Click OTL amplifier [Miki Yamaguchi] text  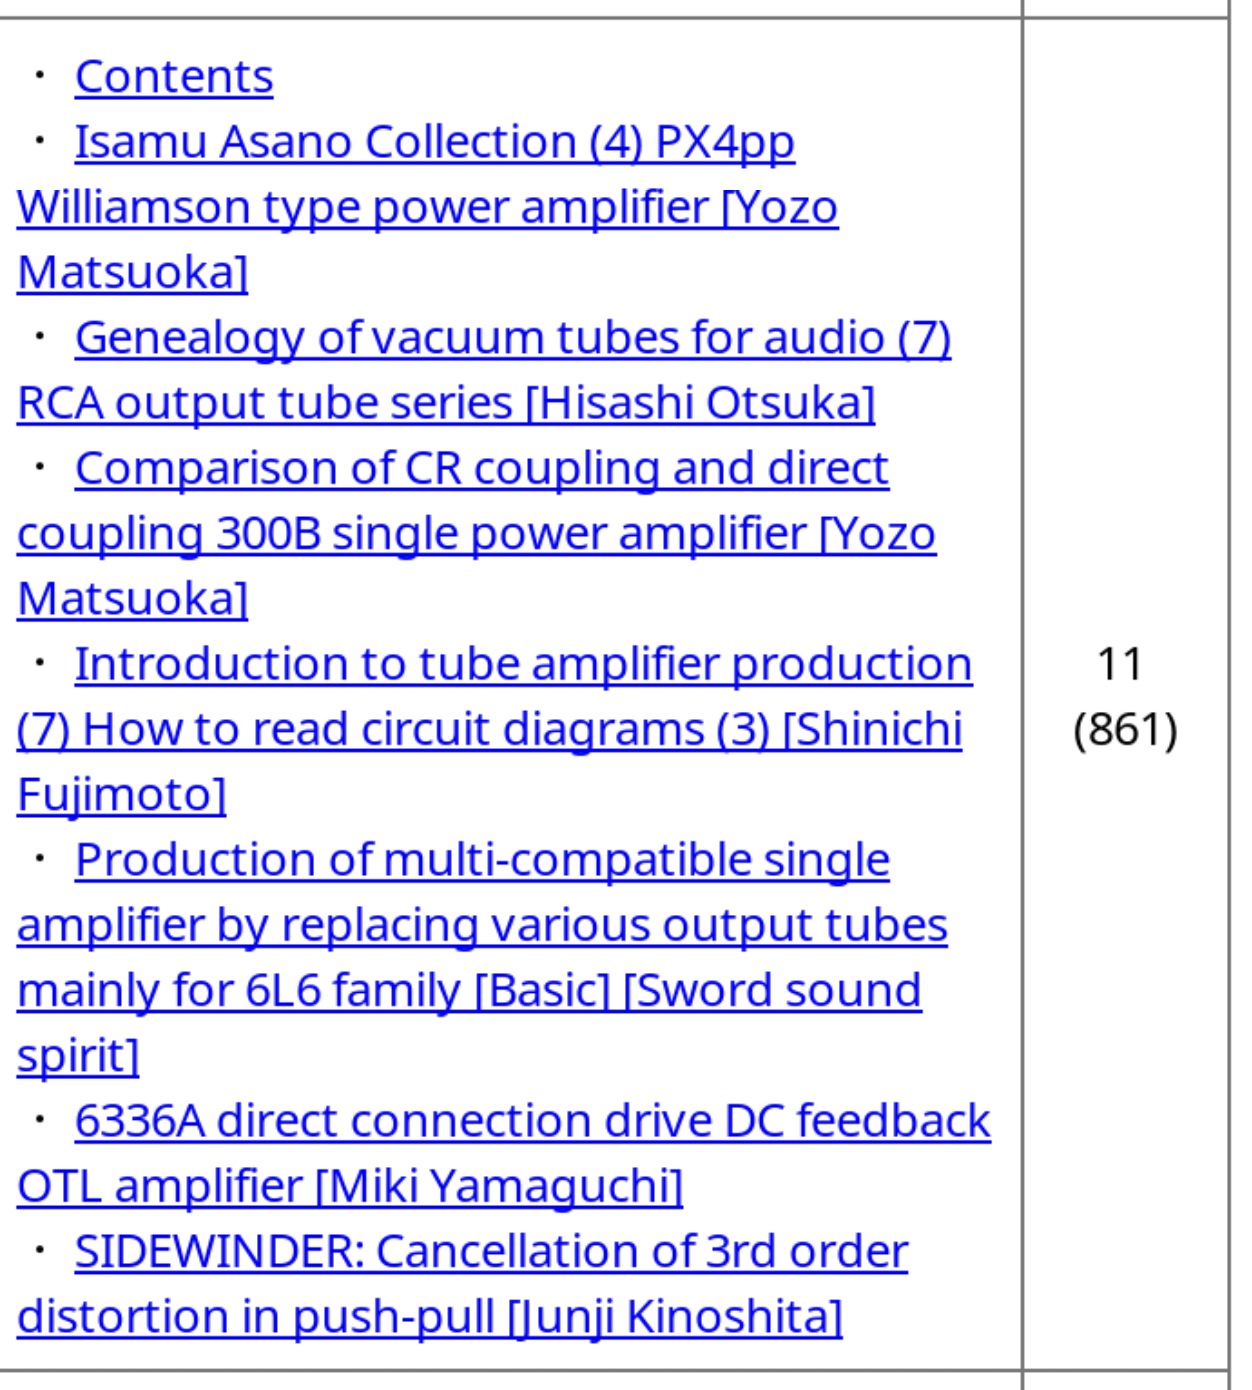(350, 1186)
